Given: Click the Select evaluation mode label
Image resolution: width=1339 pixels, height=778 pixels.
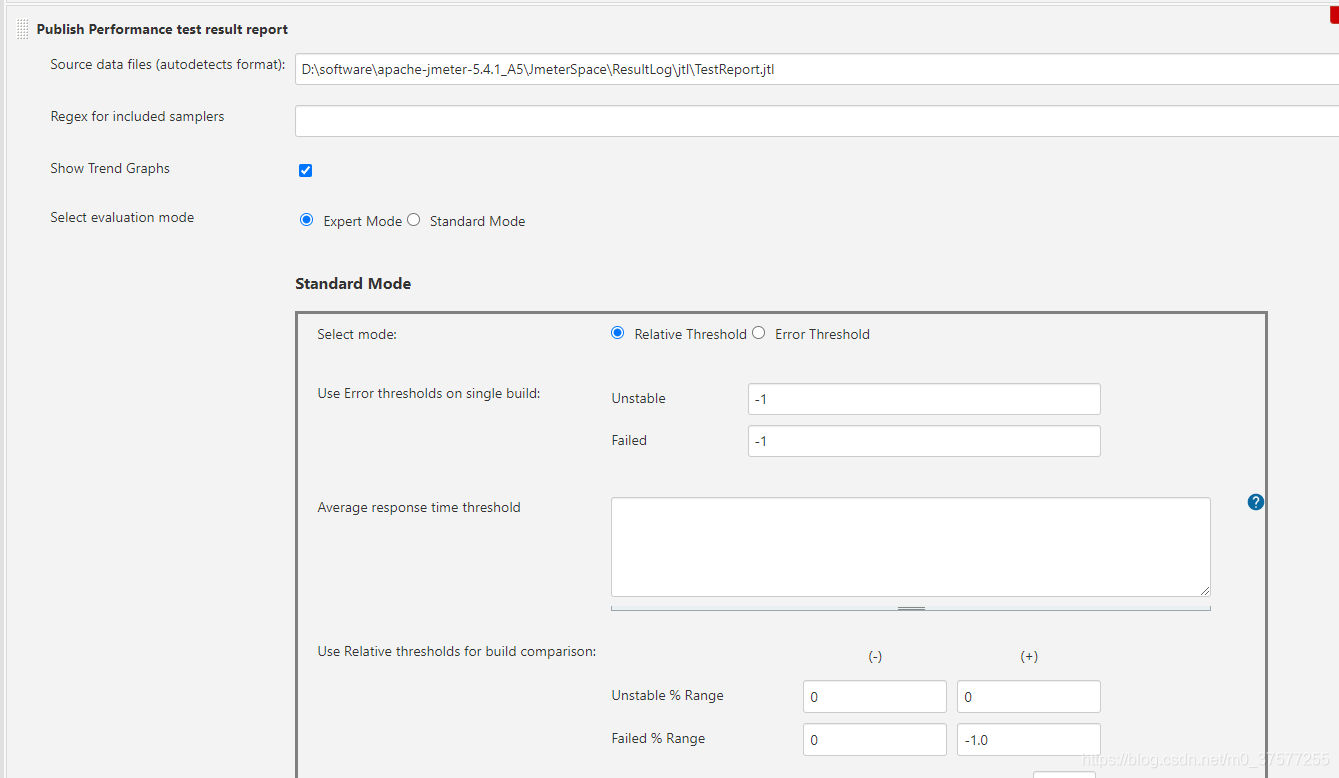Looking at the screenshot, I should 122,217.
